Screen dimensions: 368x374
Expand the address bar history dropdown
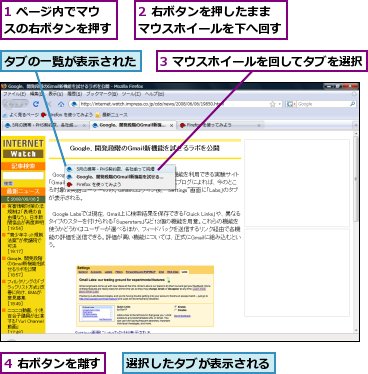tap(279, 104)
